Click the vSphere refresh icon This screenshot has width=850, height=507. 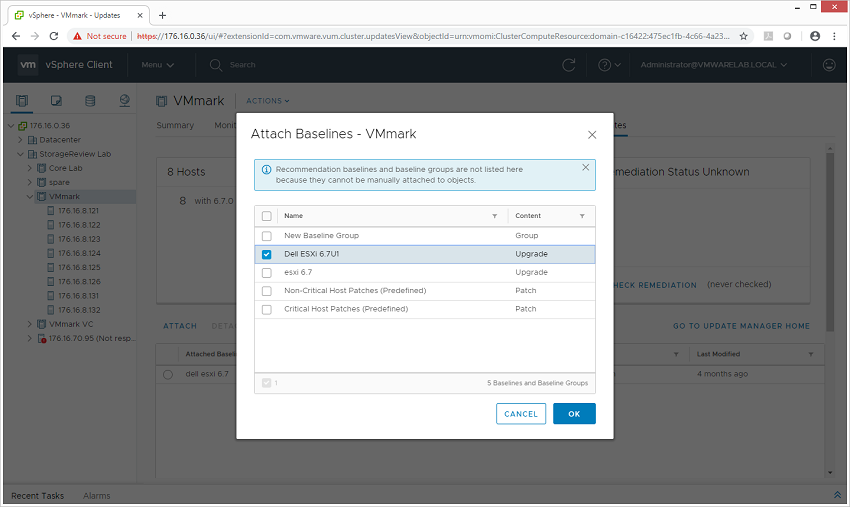pos(568,65)
